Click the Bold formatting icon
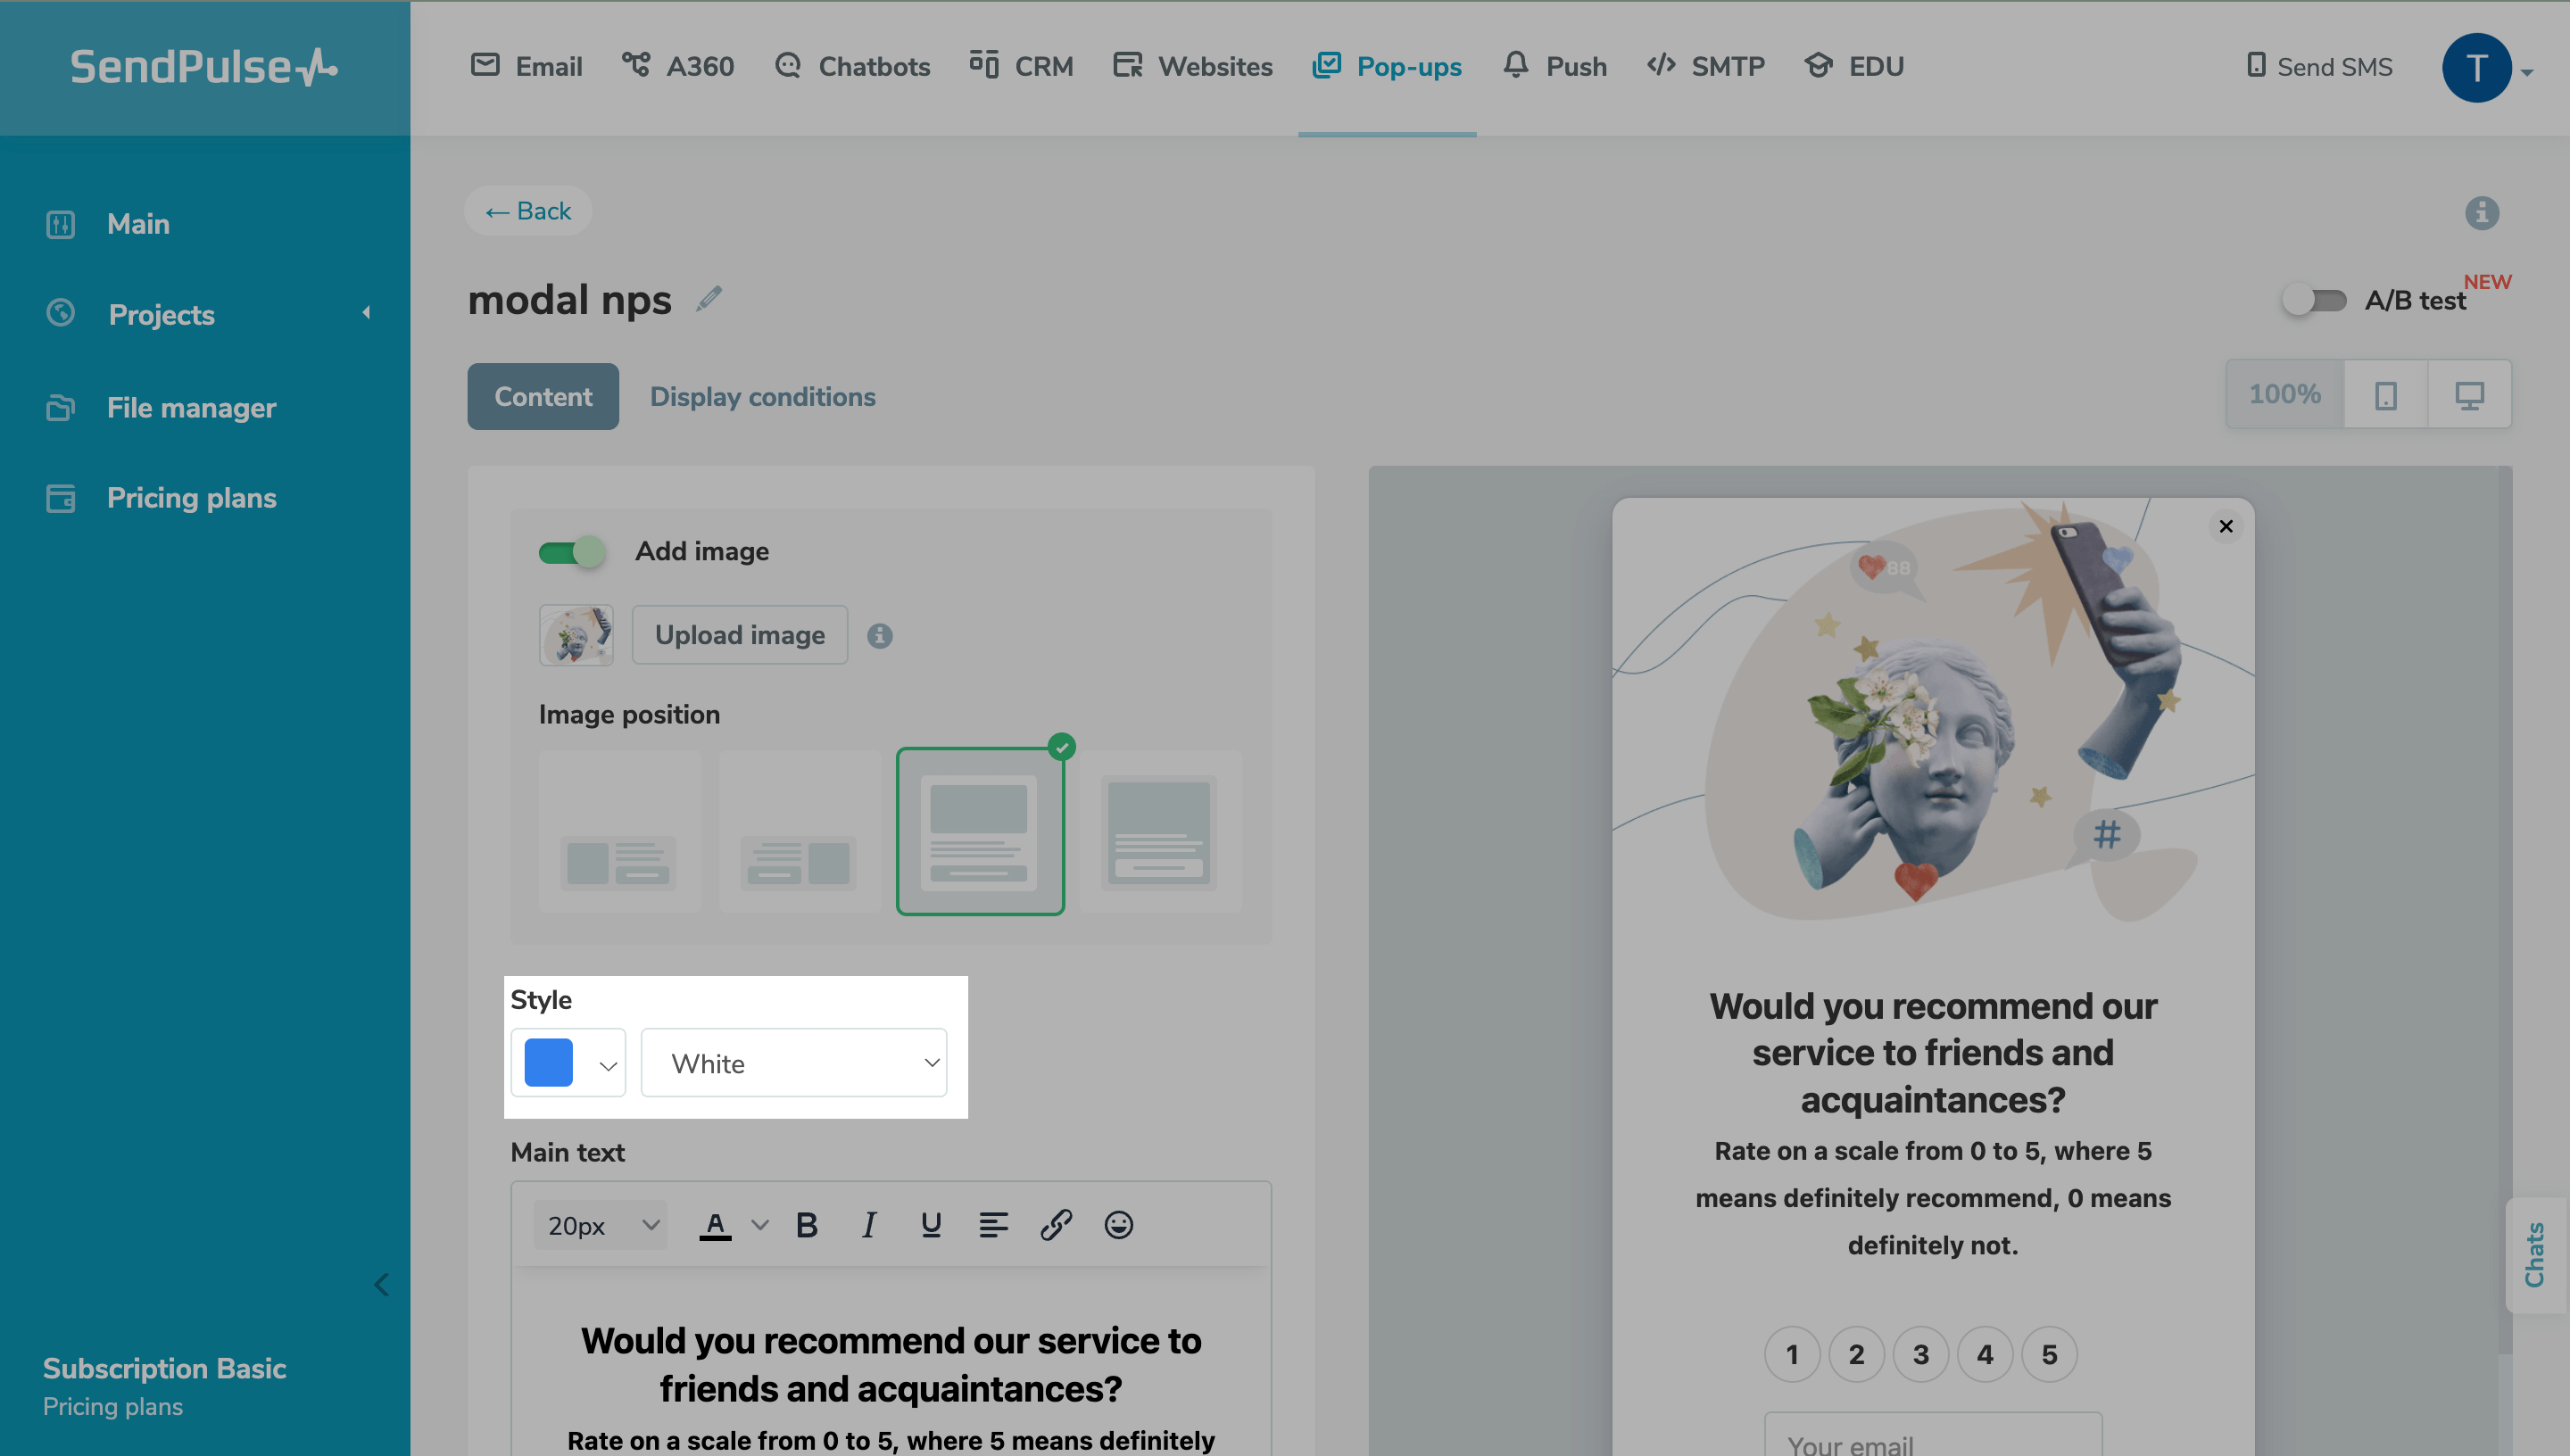The height and width of the screenshot is (1456, 2570). 806,1225
